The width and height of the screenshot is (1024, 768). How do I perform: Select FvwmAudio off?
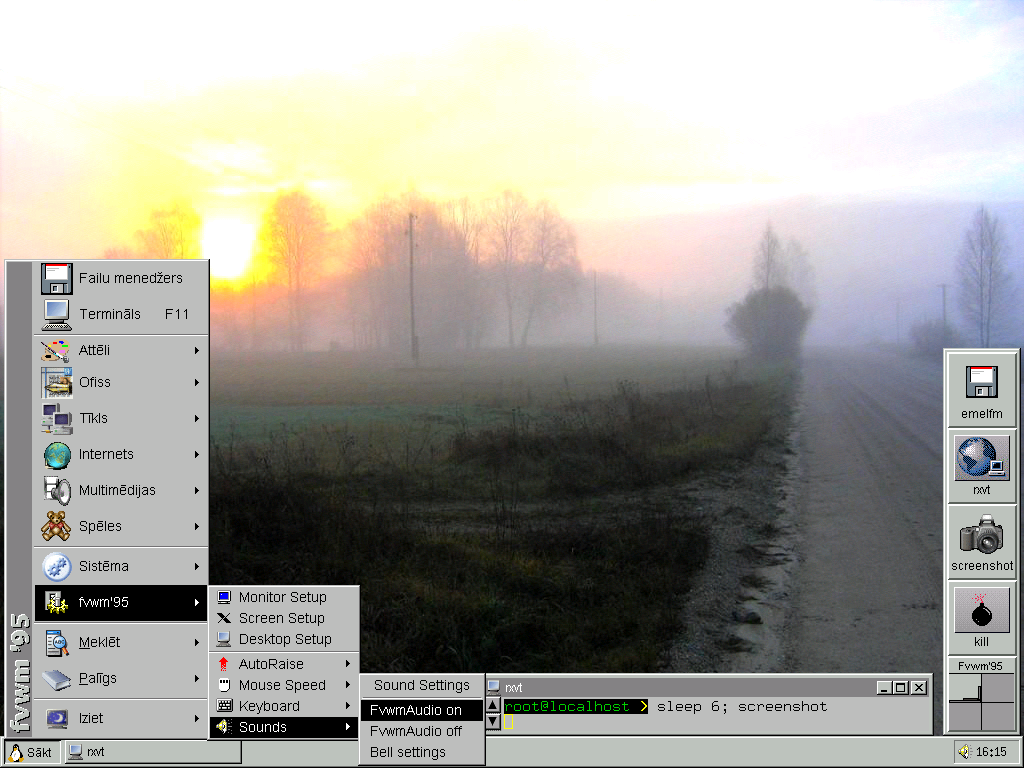(x=422, y=731)
